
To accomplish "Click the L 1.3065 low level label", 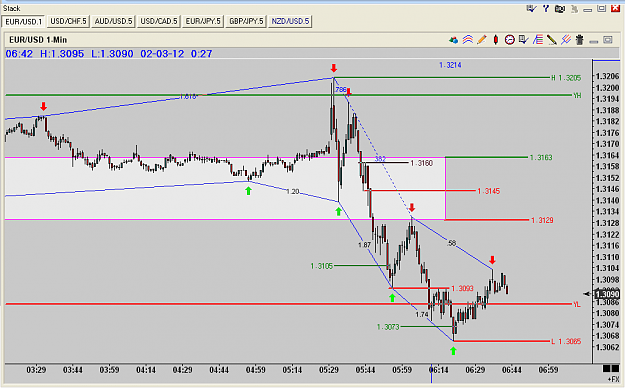I will tap(566, 341).
